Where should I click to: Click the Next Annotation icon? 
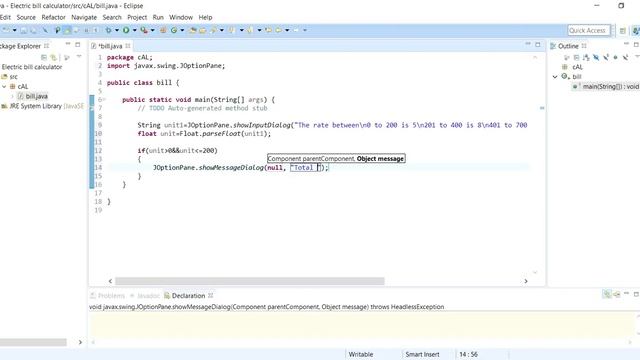(231, 30)
